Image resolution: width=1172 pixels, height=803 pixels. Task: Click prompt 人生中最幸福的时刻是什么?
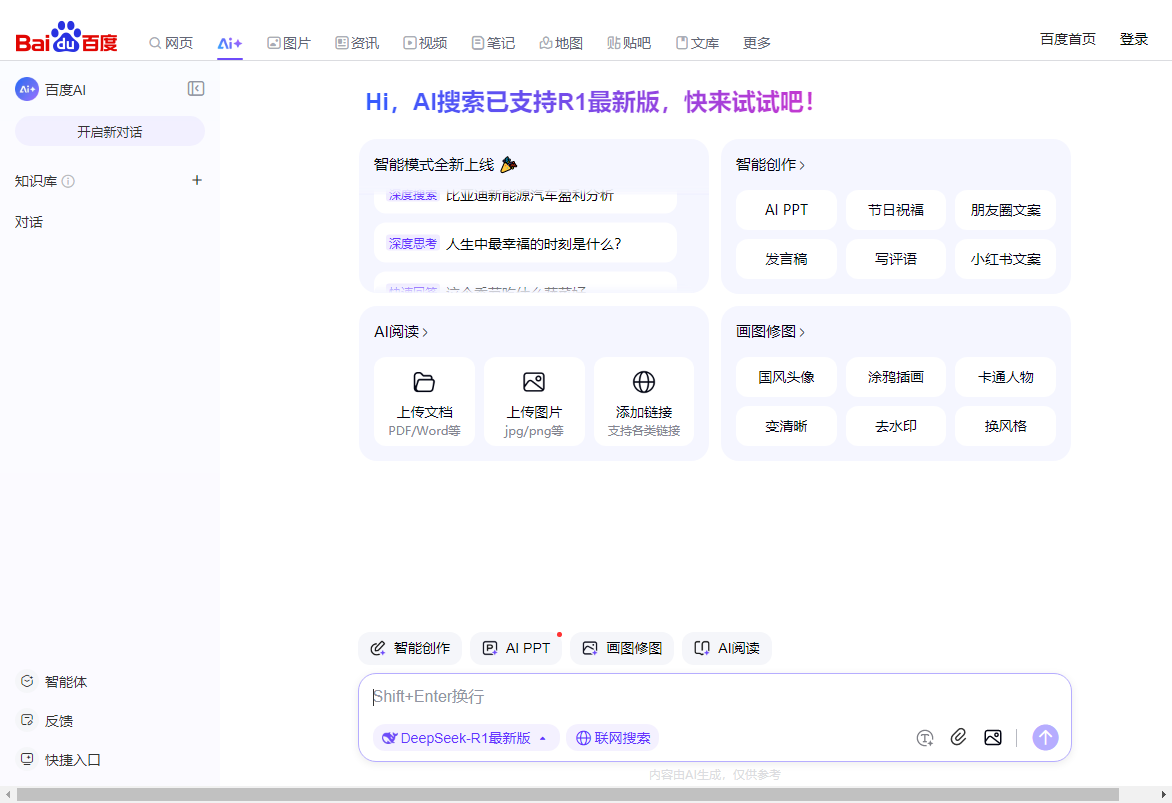525,244
